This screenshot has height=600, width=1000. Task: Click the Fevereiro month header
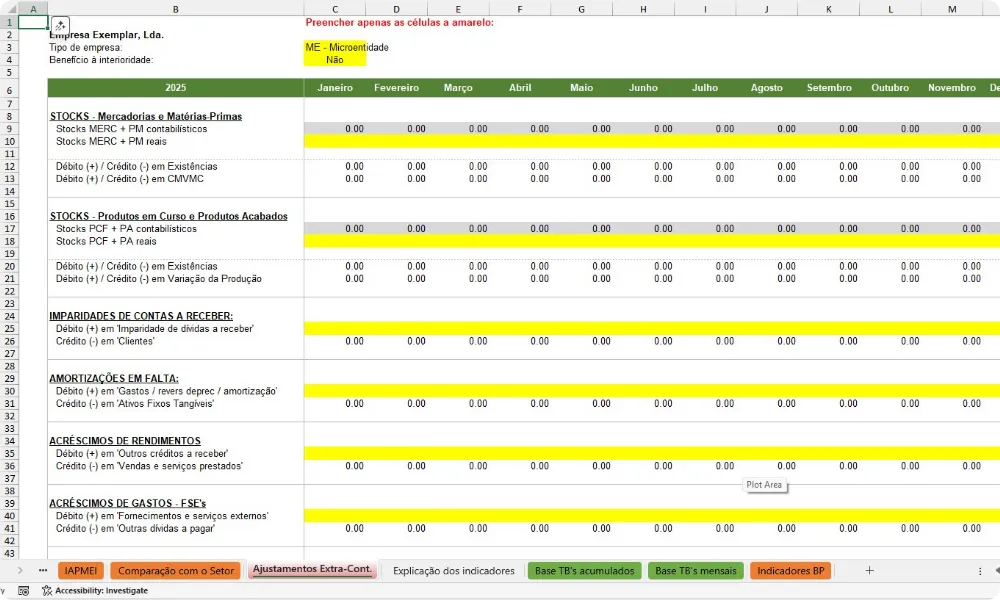tap(397, 88)
